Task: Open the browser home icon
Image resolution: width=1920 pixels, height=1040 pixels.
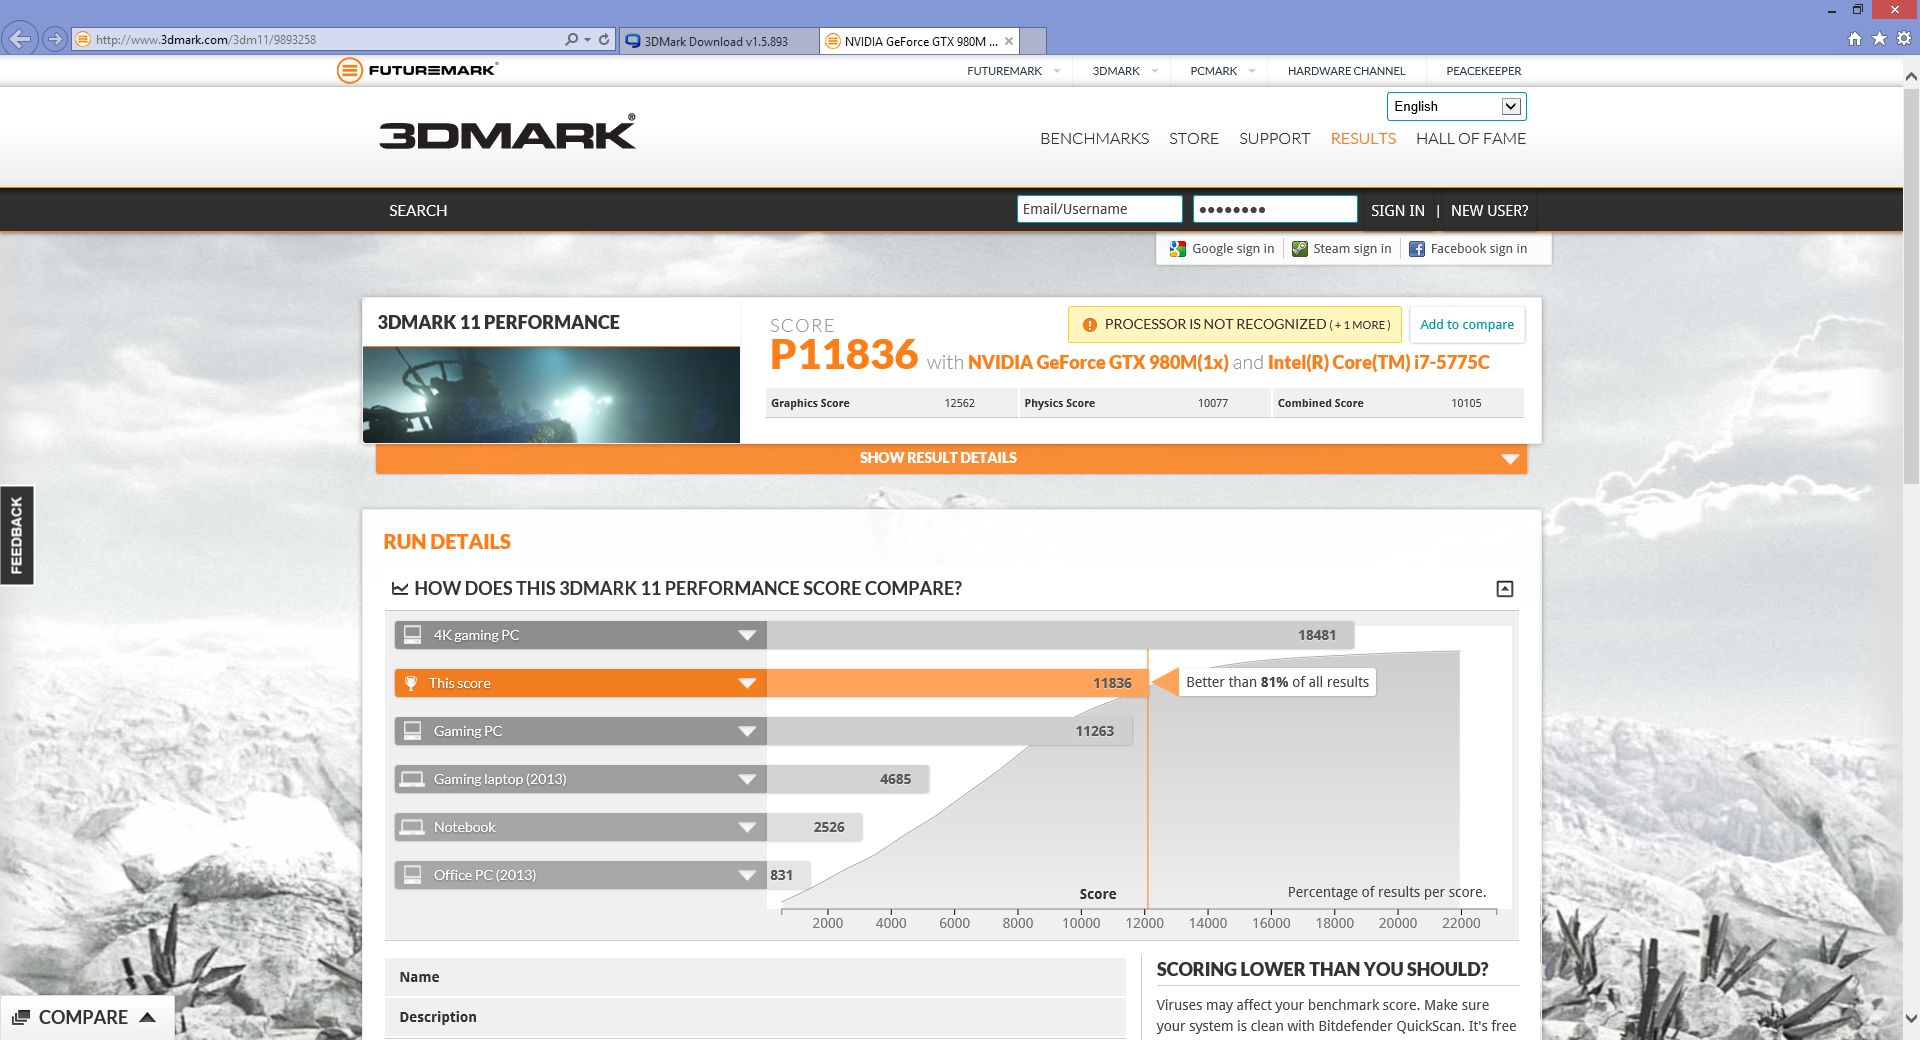Action: click(1855, 38)
